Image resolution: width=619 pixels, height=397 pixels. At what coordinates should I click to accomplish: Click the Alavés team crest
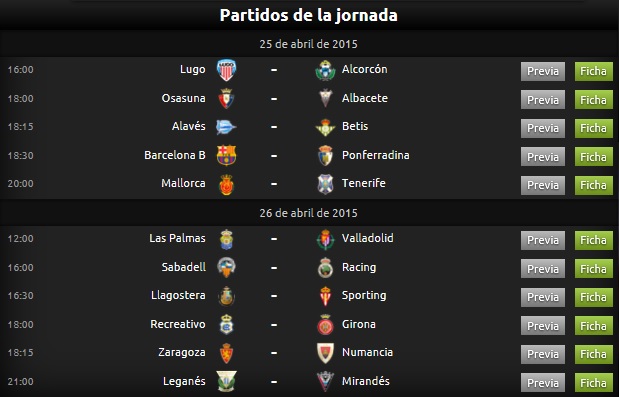(226, 127)
